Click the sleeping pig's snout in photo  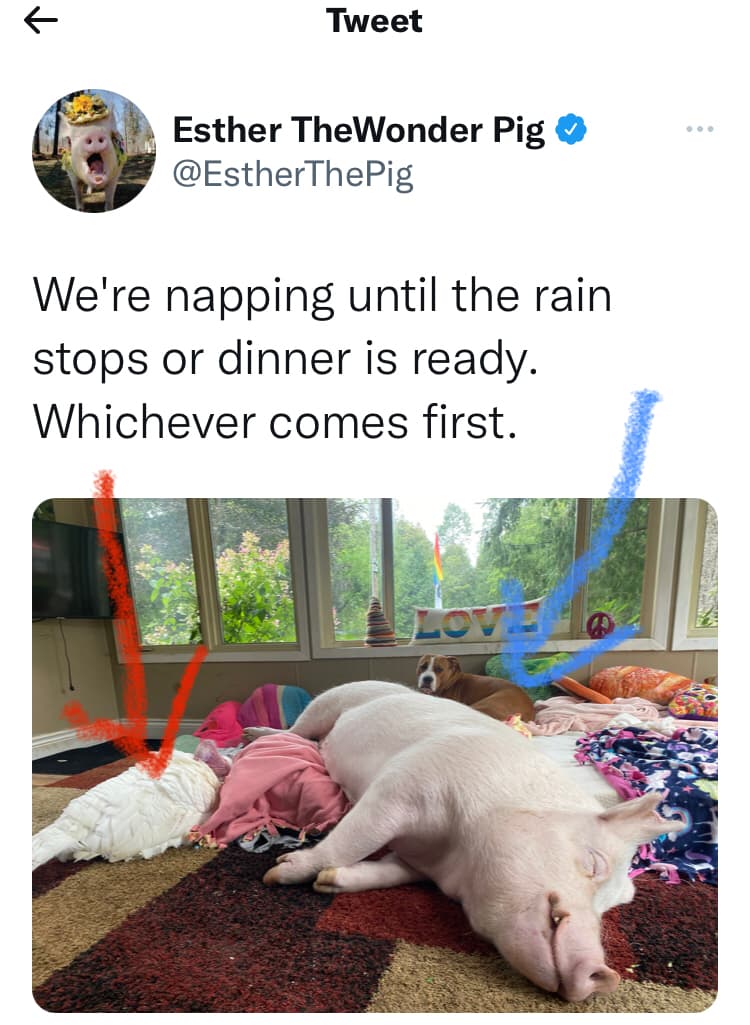(586, 968)
